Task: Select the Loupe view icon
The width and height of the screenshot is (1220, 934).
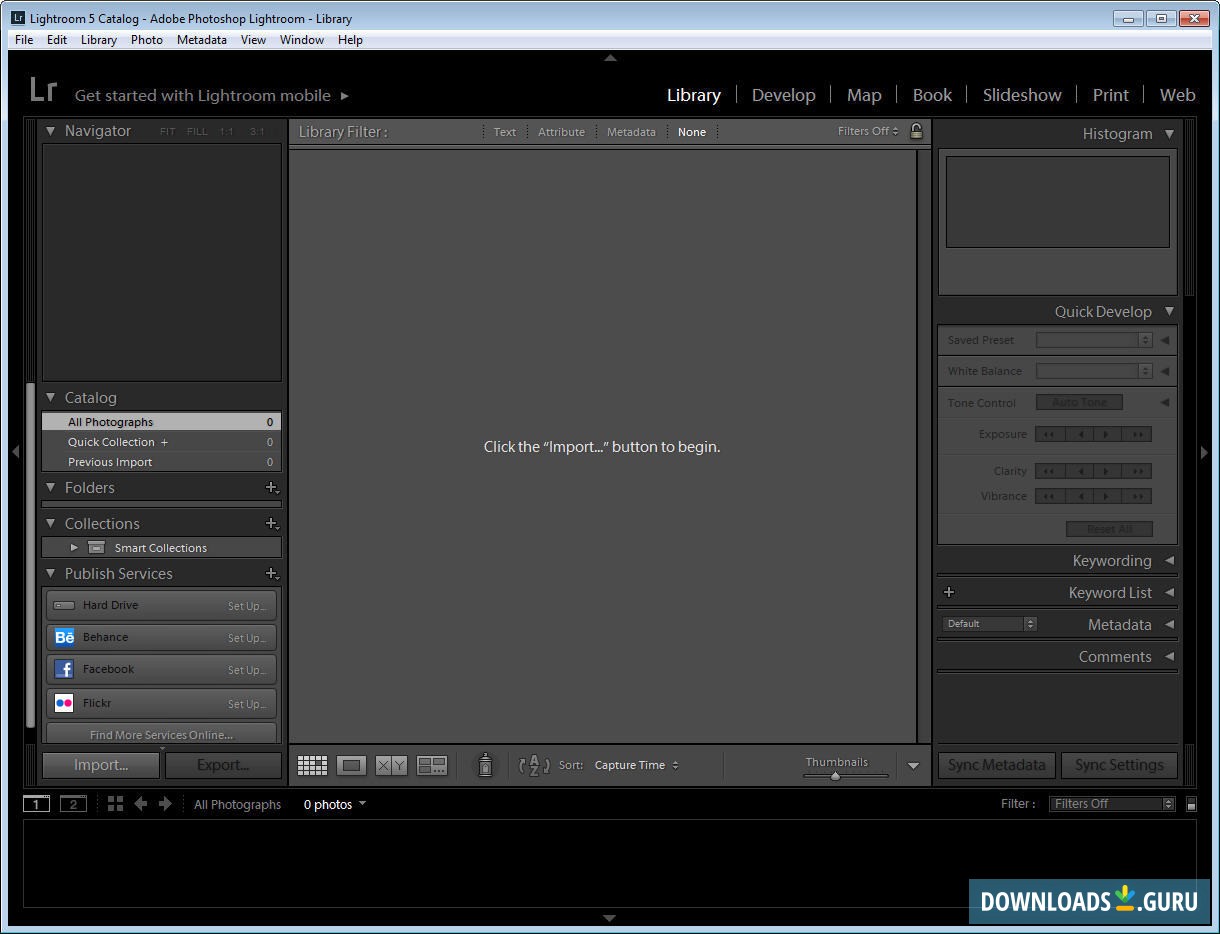Action: pyautogui.click(x=351, y=766)
